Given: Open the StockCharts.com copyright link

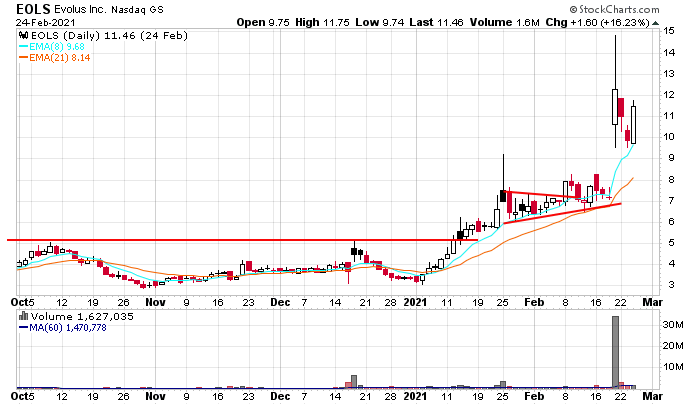Looking at the screenshot, I should pos(614,9).
